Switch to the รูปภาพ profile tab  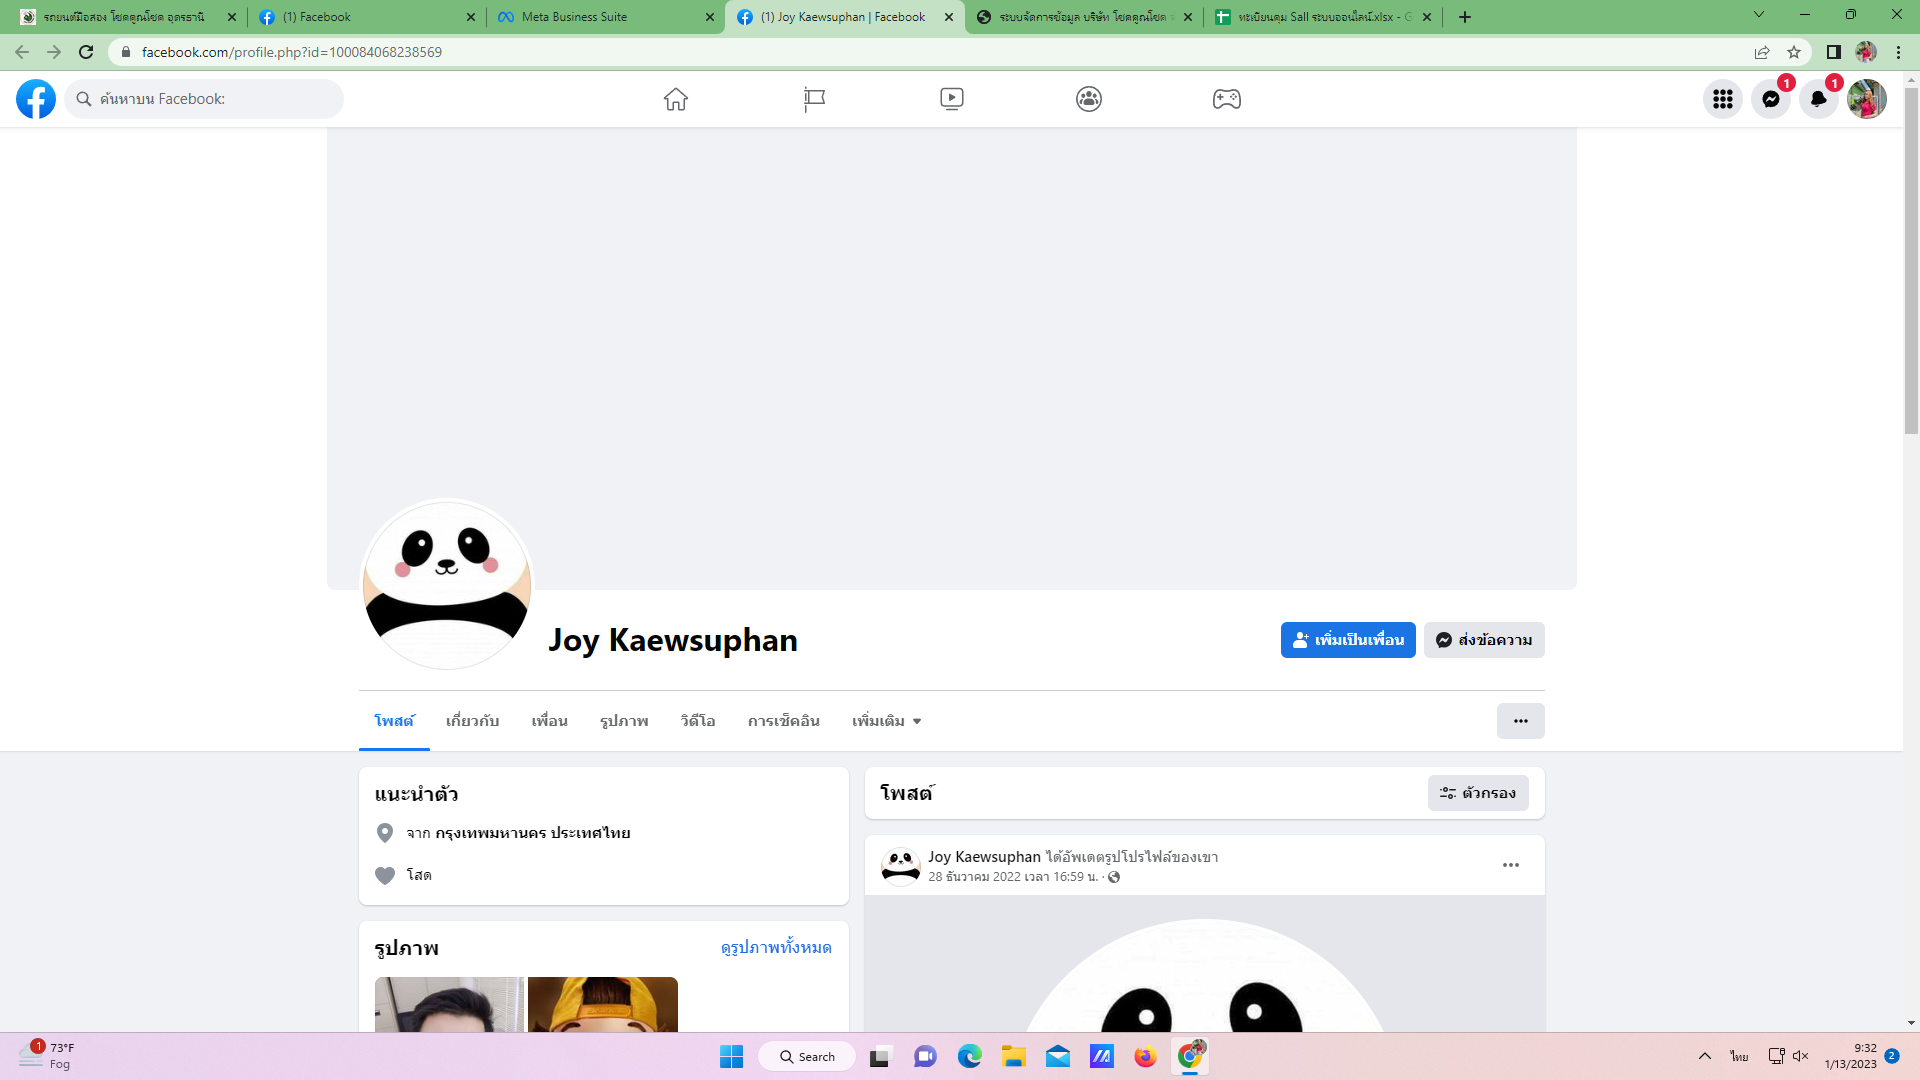[x=624, y=721]
